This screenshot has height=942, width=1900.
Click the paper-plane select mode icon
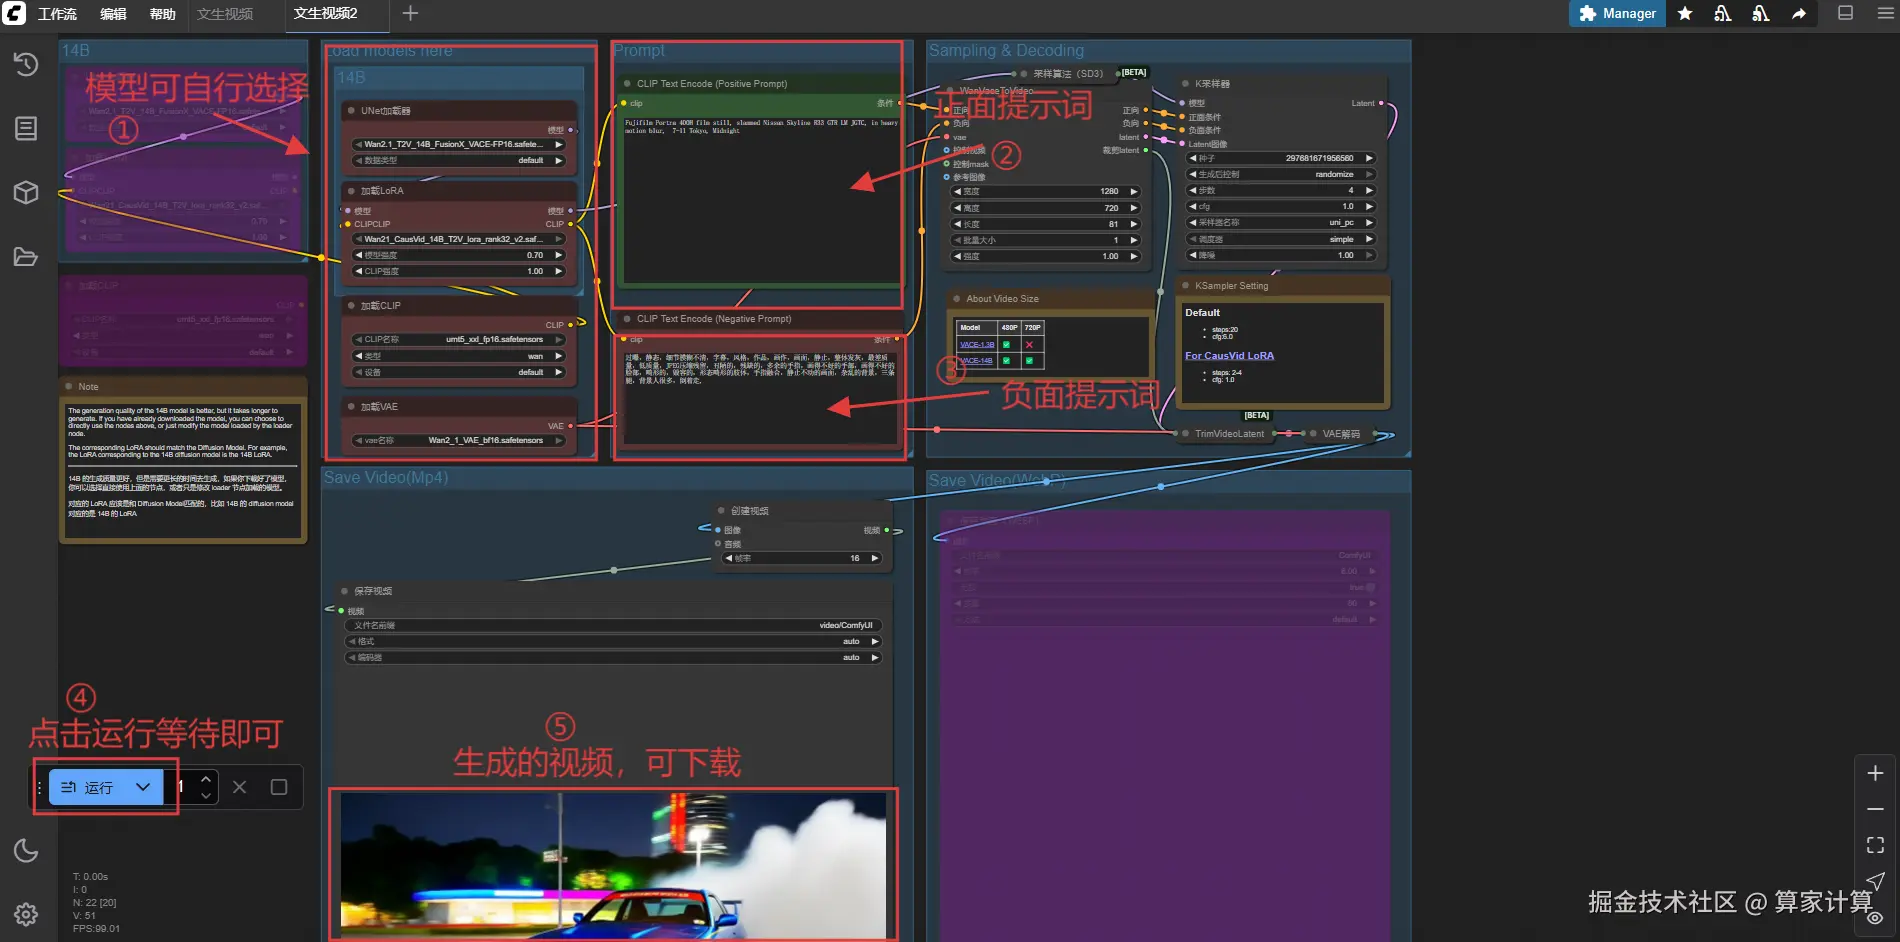tap(1875, 881)
